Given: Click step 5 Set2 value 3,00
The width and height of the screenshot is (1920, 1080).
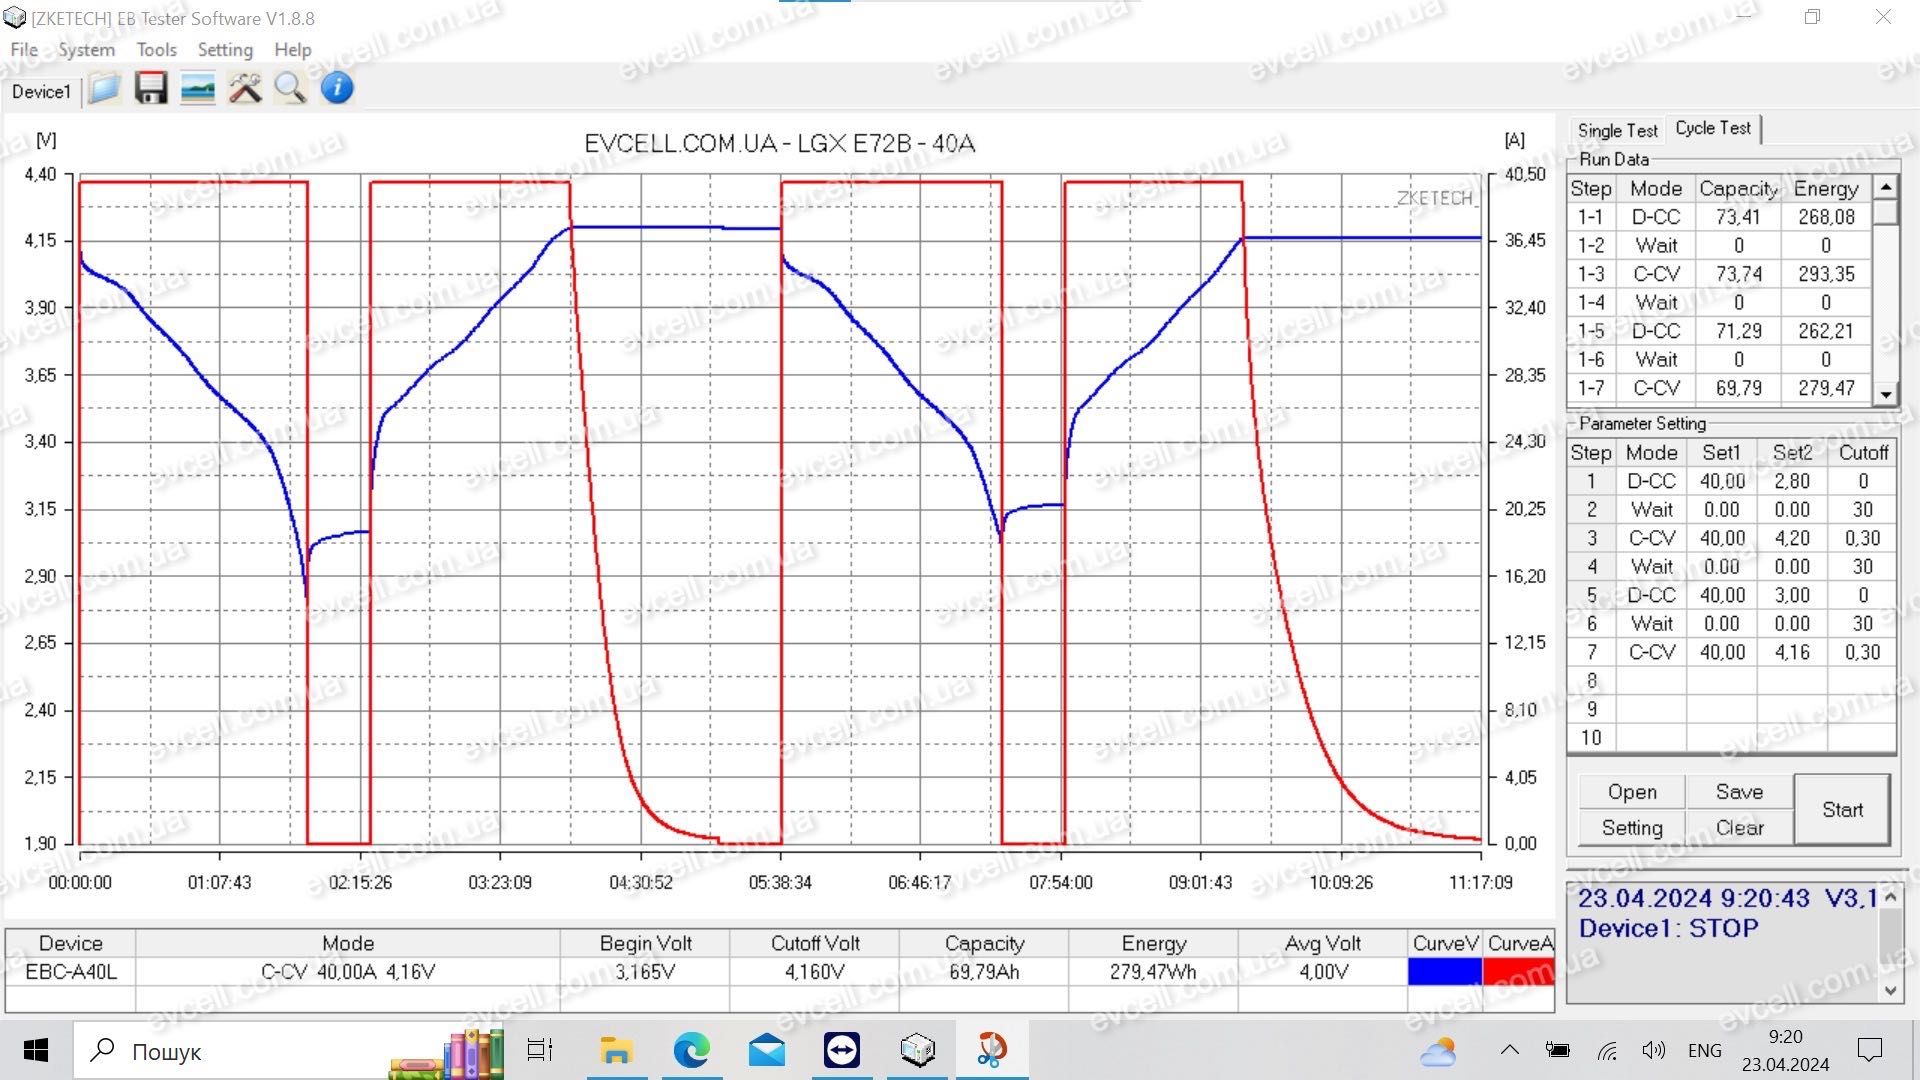Looking at the screenshot, I should (1792, 595).
